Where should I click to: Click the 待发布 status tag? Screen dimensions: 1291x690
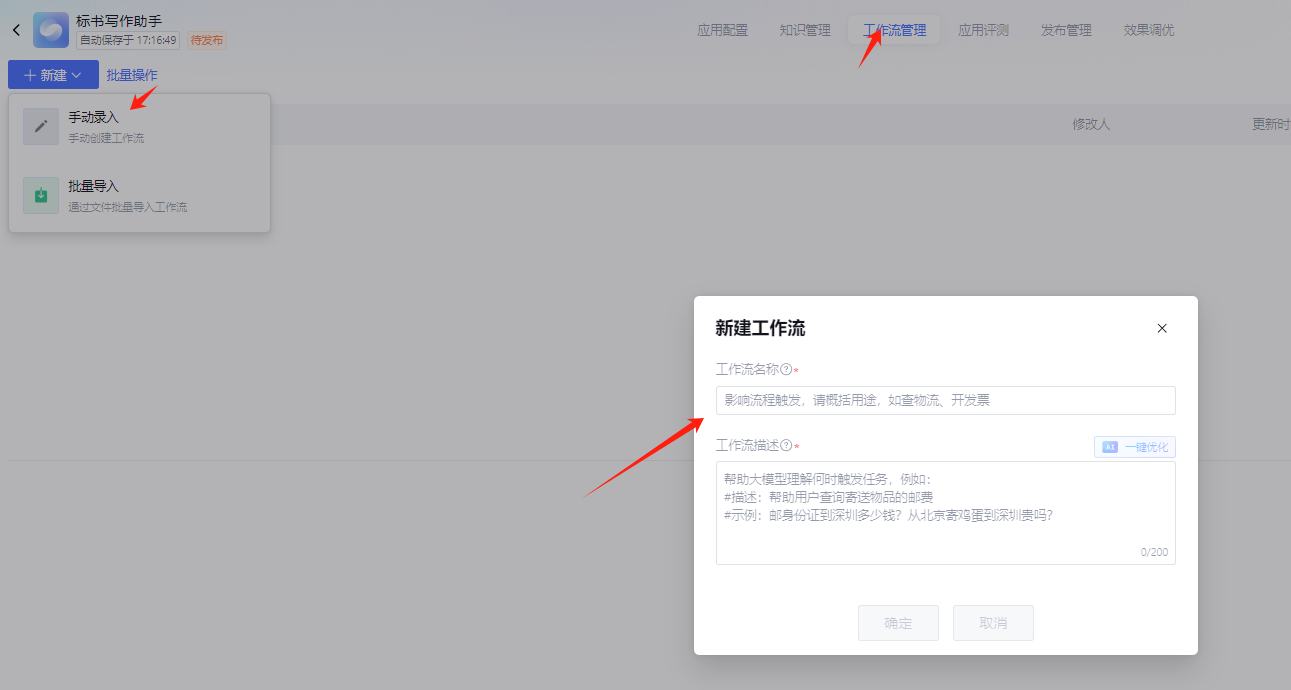pos(207,40)
